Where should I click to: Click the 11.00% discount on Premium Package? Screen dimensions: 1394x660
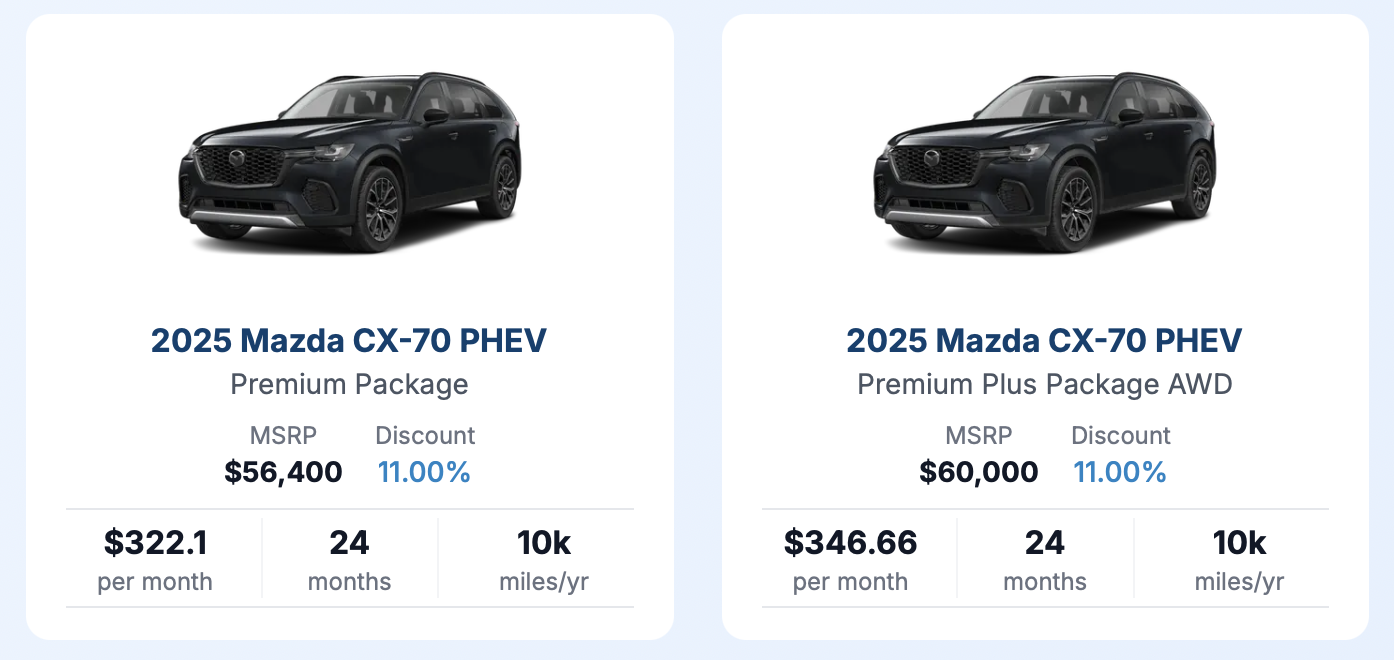pos(424,472)
